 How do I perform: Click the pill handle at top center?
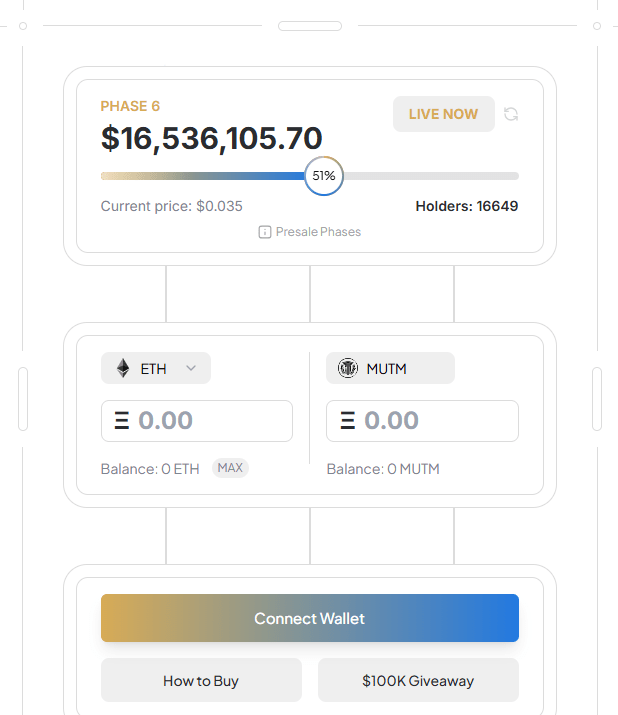point(309,26)
